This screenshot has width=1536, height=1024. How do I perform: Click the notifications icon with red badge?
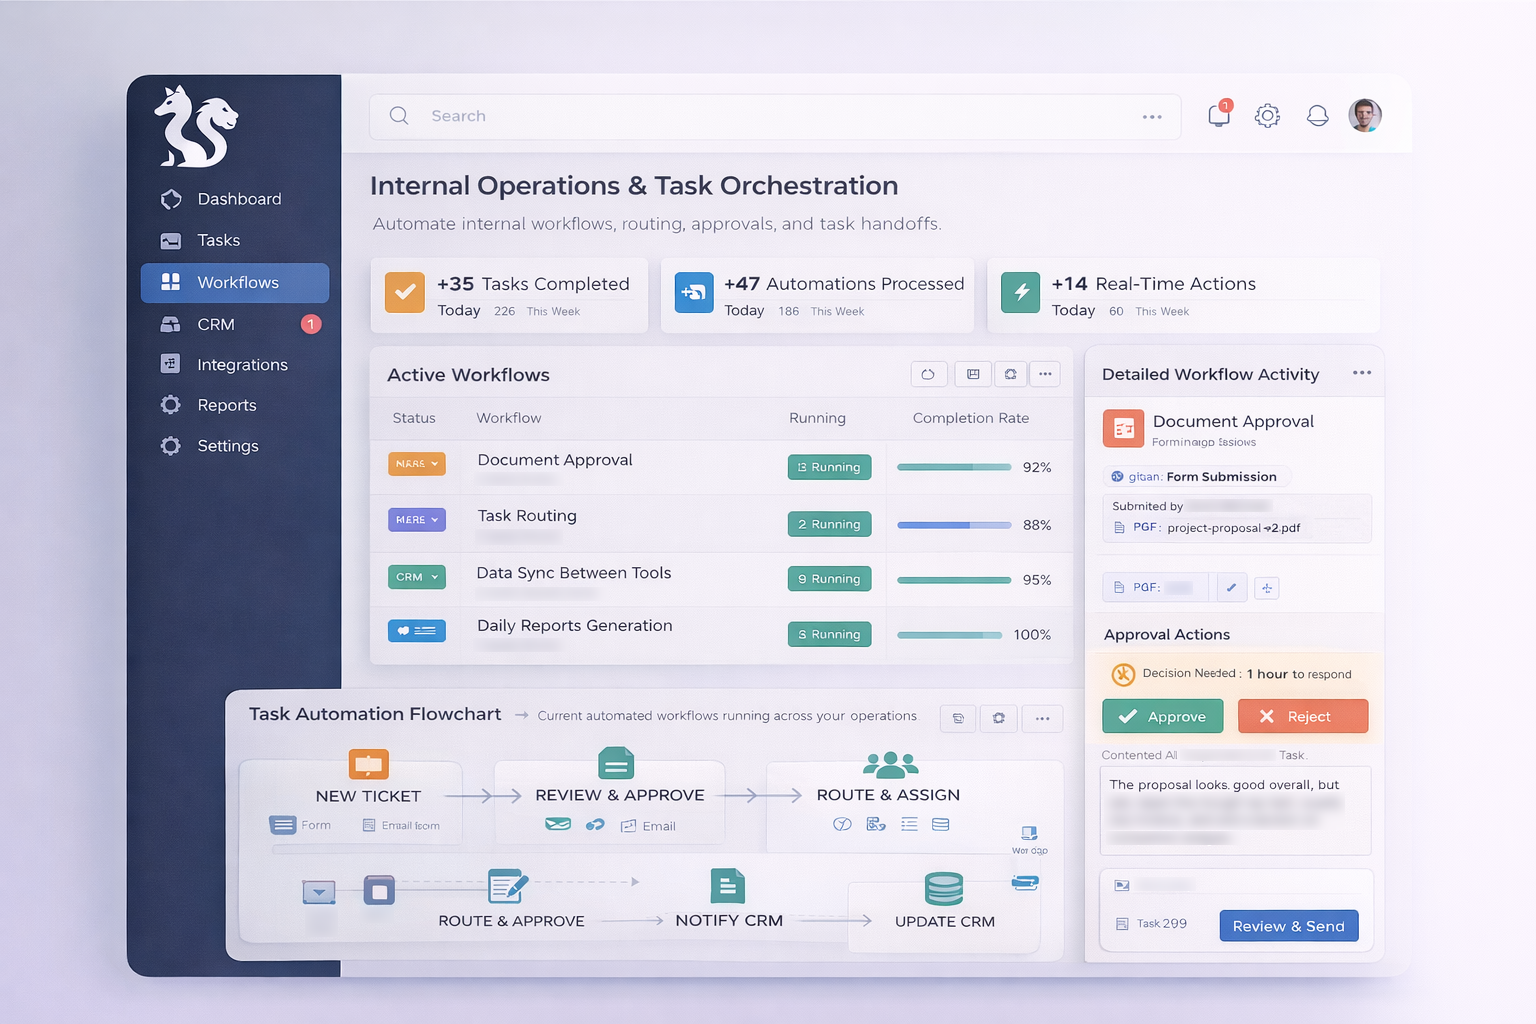click(x=1219, y=115)
